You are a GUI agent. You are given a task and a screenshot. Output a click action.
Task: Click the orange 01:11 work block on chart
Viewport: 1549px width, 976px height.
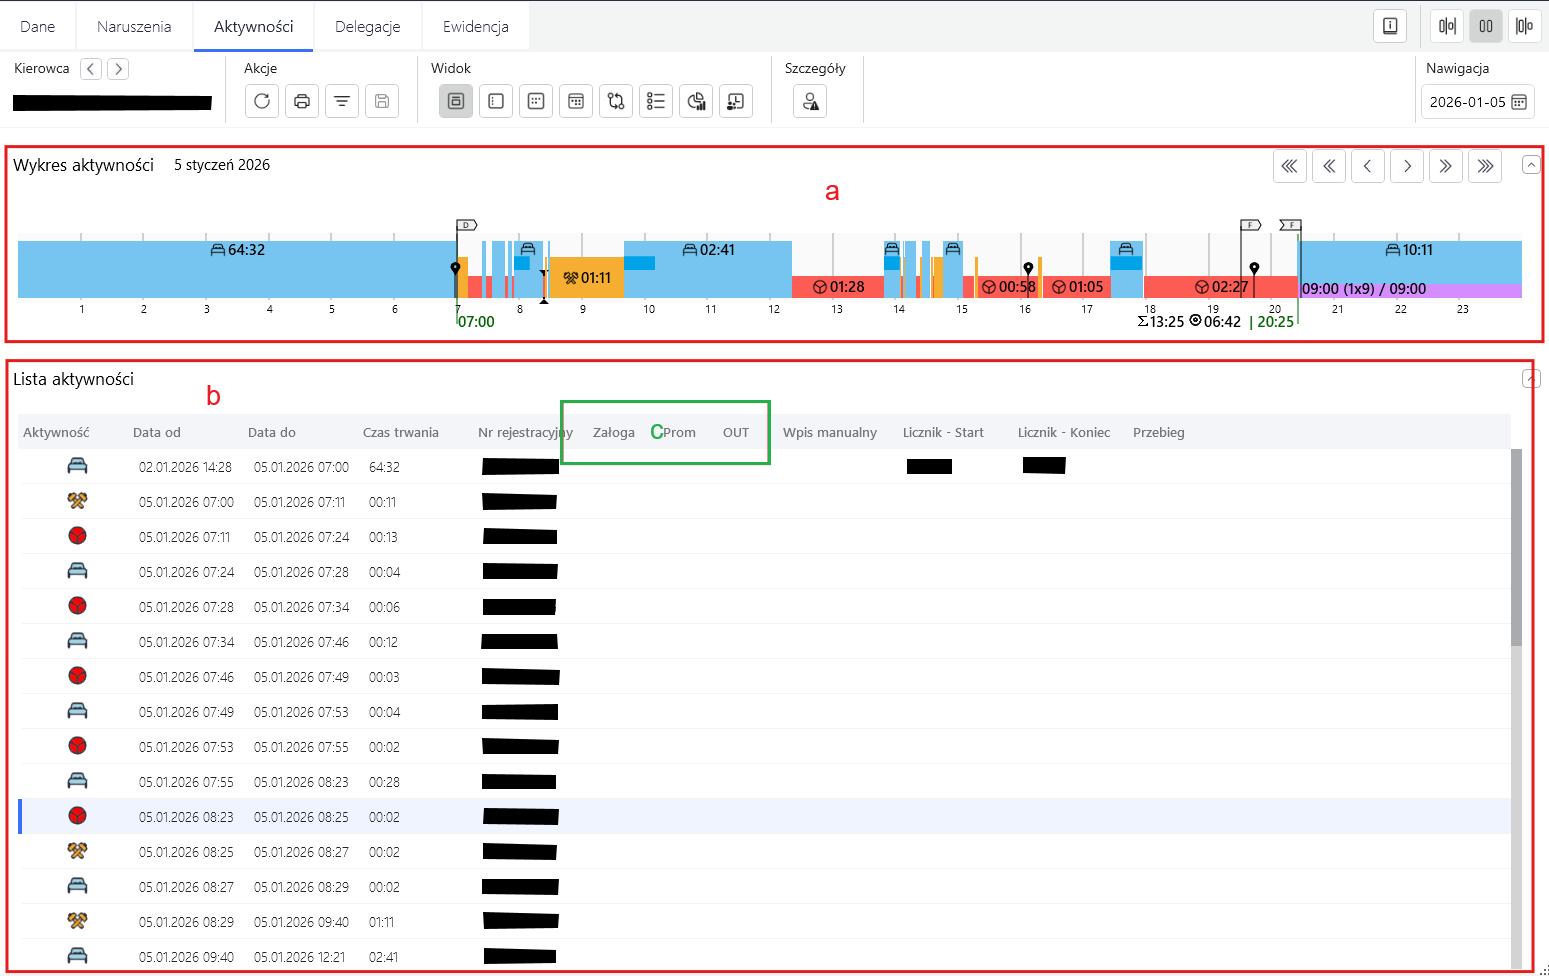586,278
